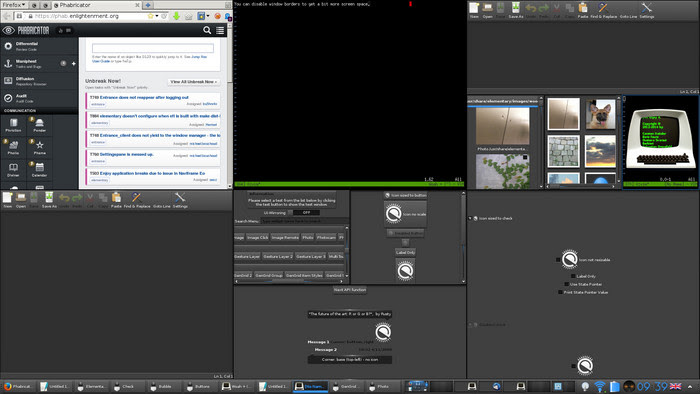Open Settings in upper-right editor toolbar
The height and width of the screenshot is (394, 700).
[646, 10]
